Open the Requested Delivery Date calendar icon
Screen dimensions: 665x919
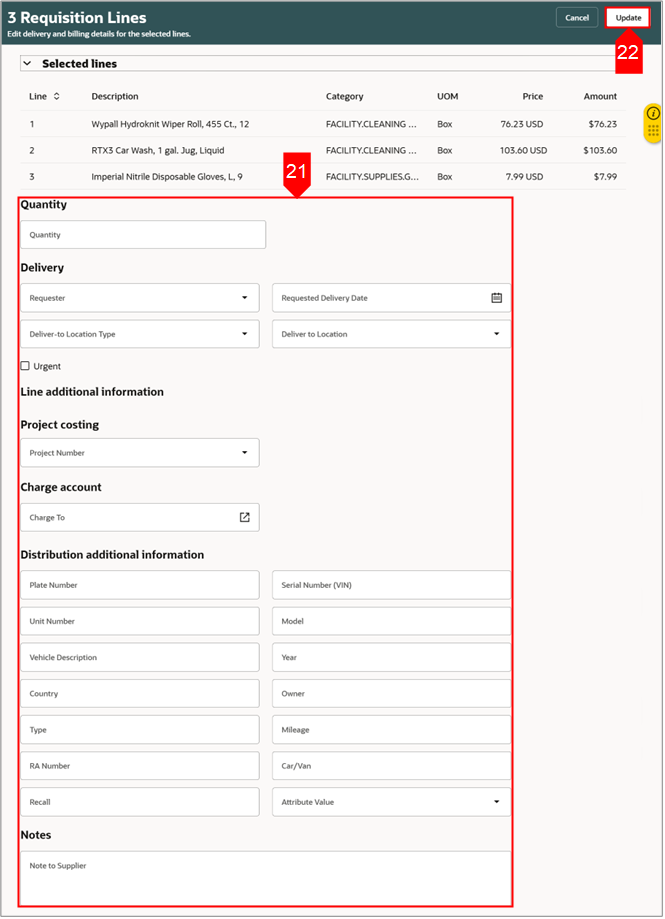tap(496, 298)
